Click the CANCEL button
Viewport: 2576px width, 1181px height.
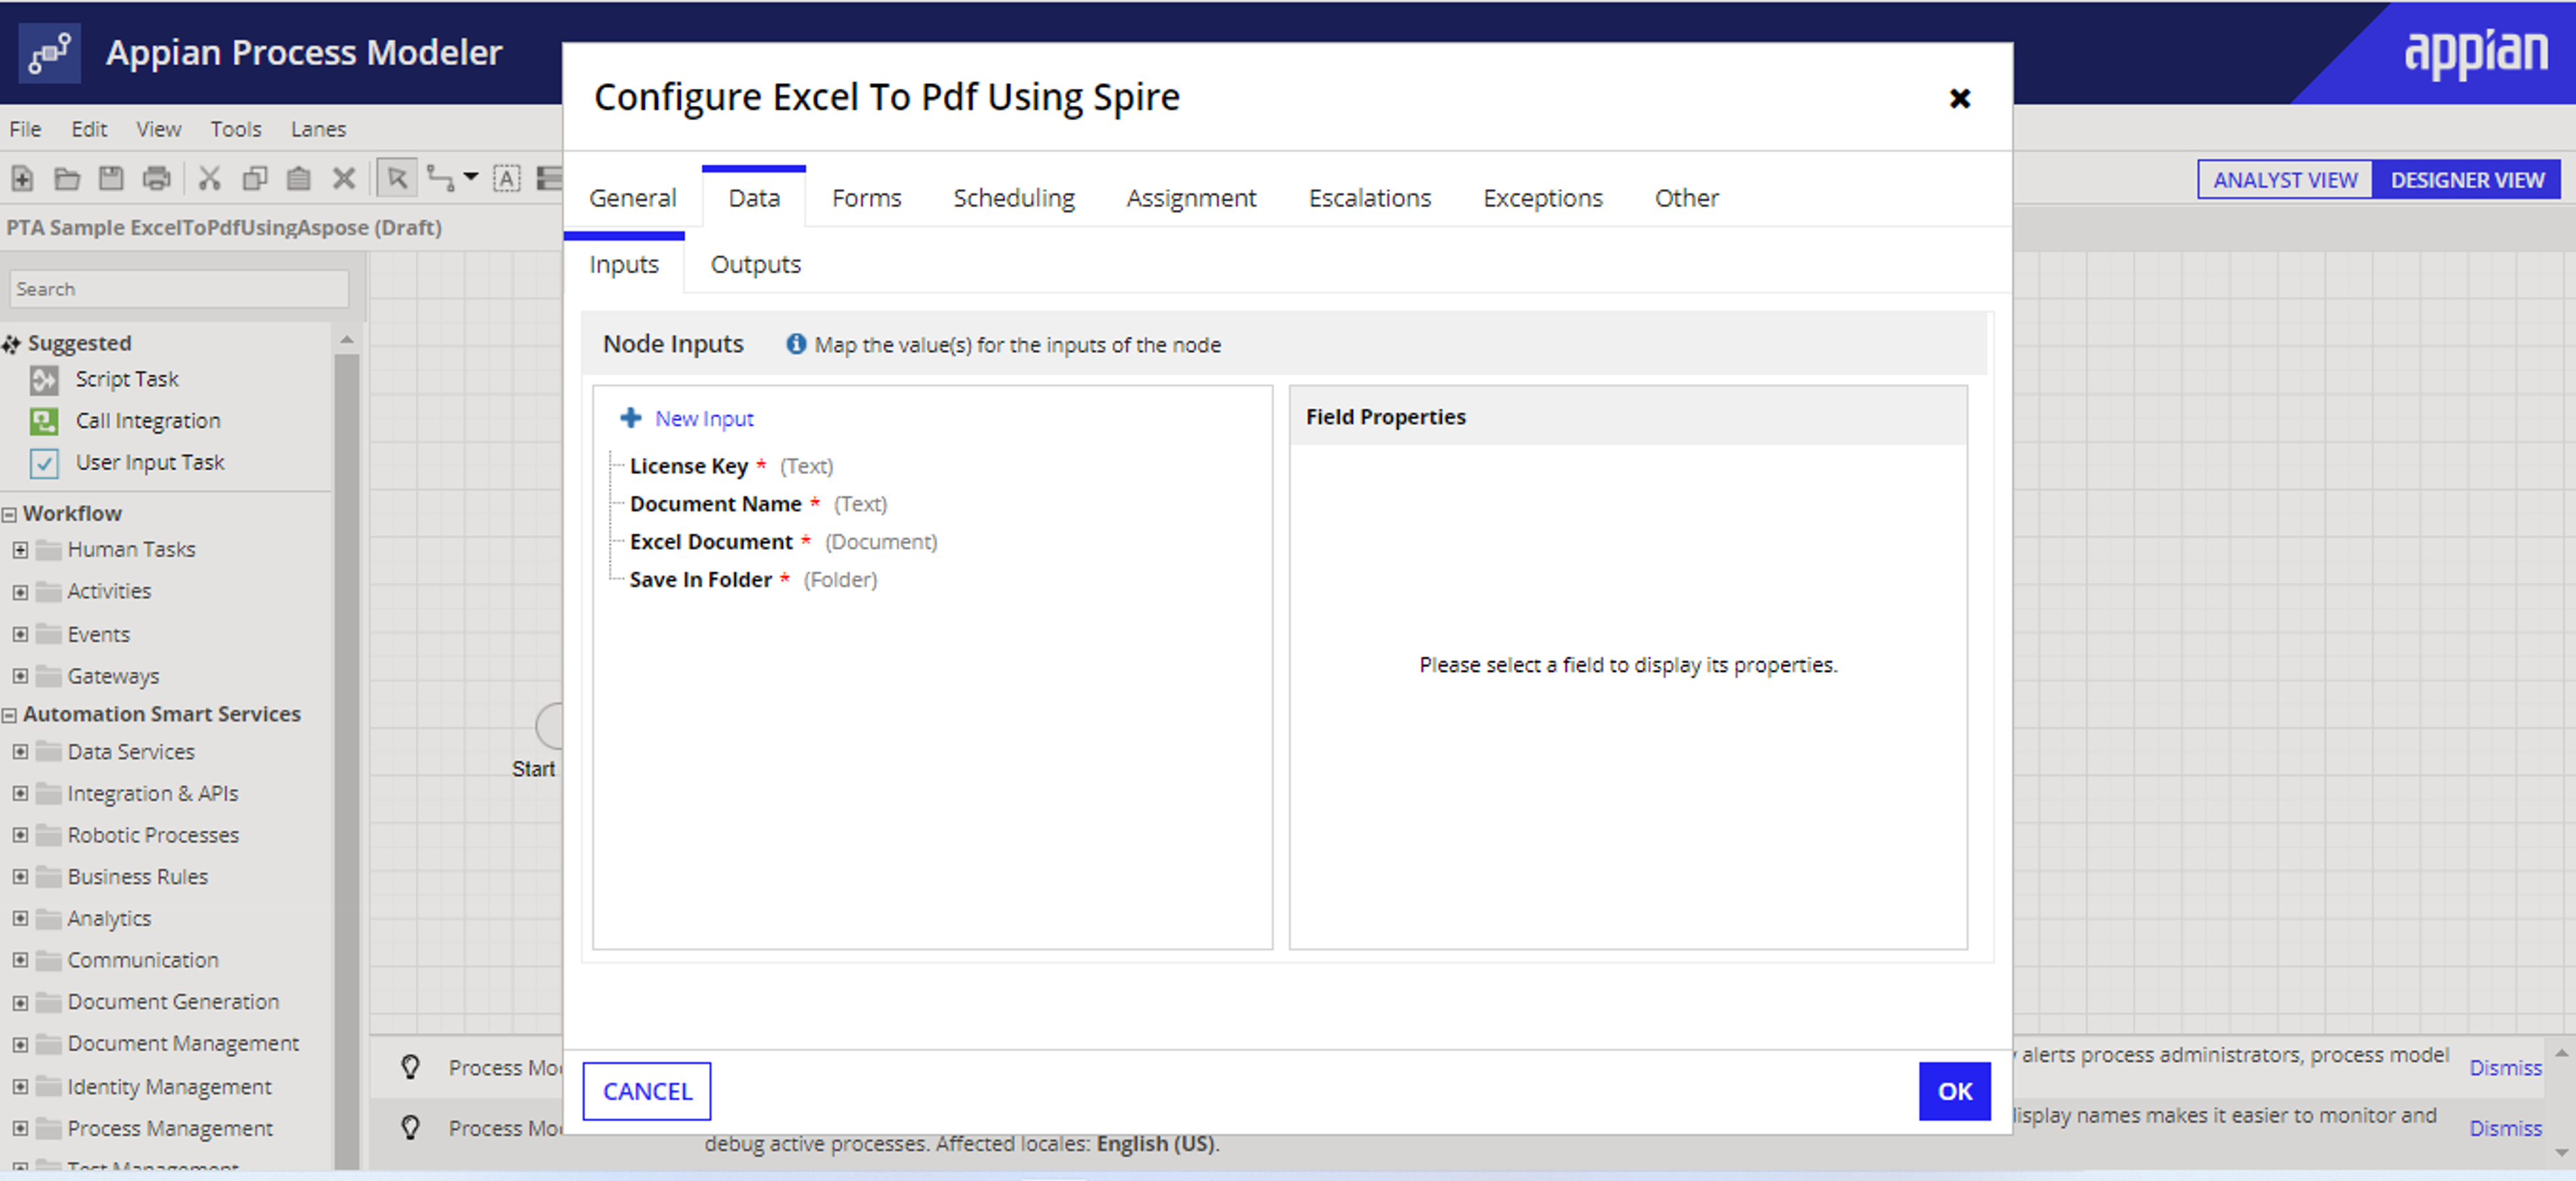pyautogui.click(x=647, y=1091)
